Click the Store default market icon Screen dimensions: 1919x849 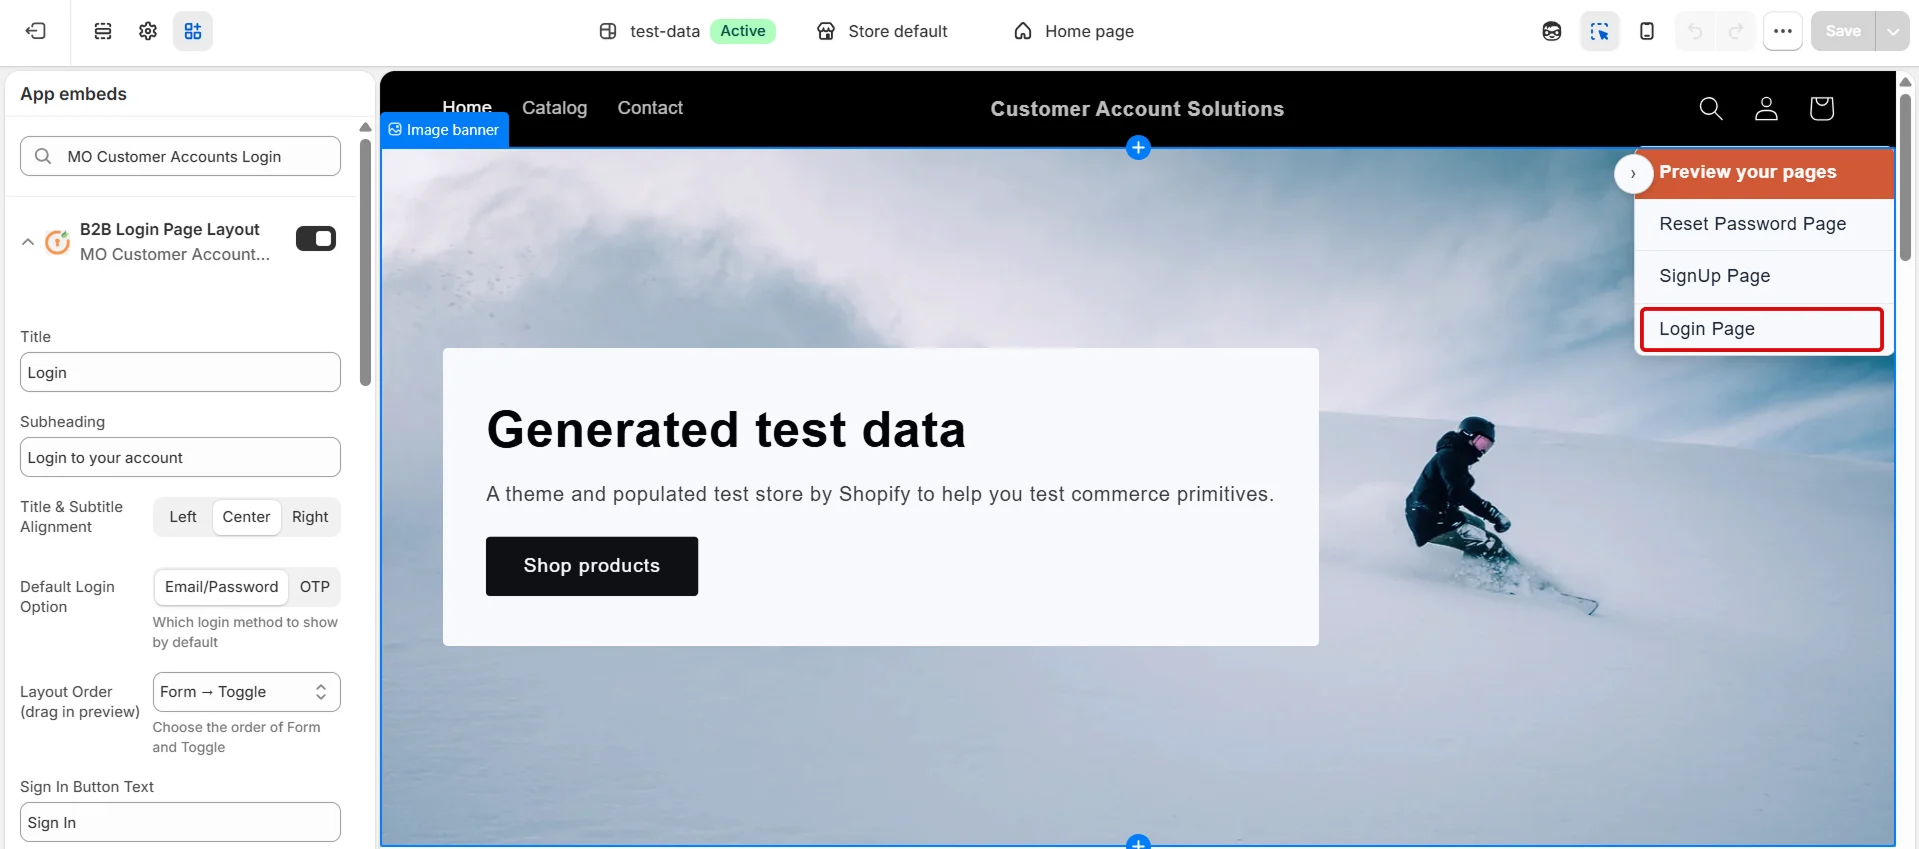826,31
